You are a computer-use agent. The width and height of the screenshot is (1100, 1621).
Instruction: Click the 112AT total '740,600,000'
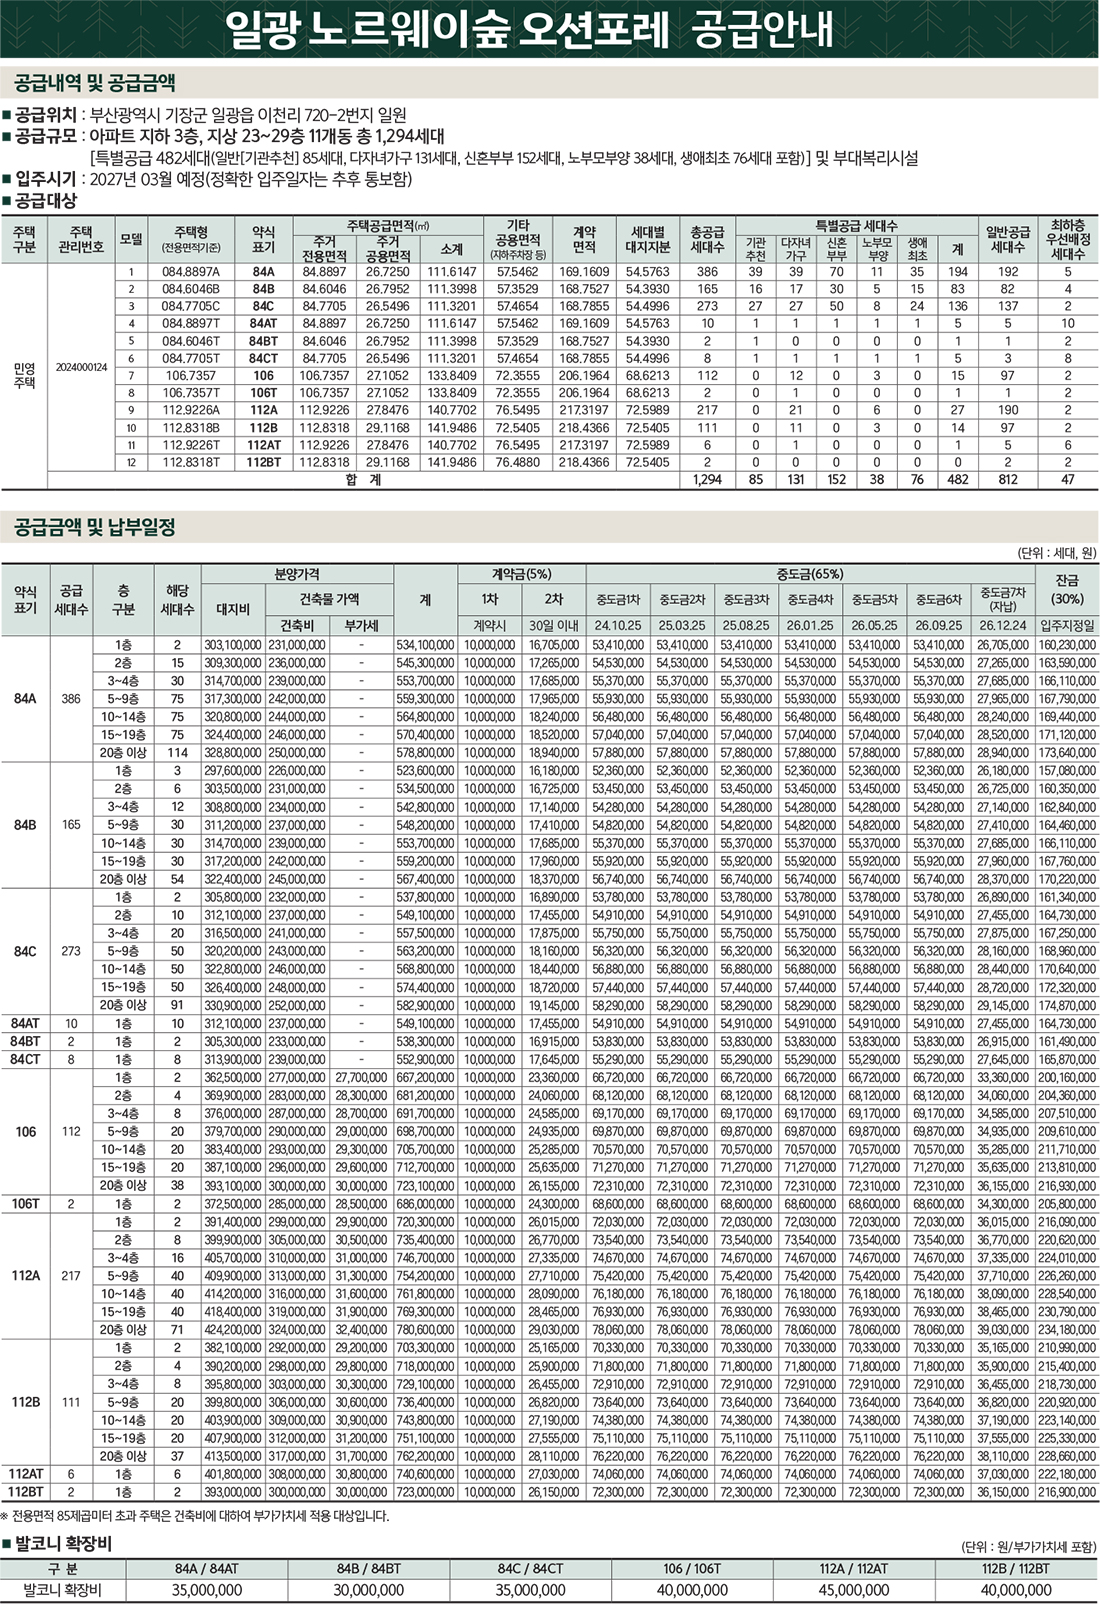[x=425, y=1474]
